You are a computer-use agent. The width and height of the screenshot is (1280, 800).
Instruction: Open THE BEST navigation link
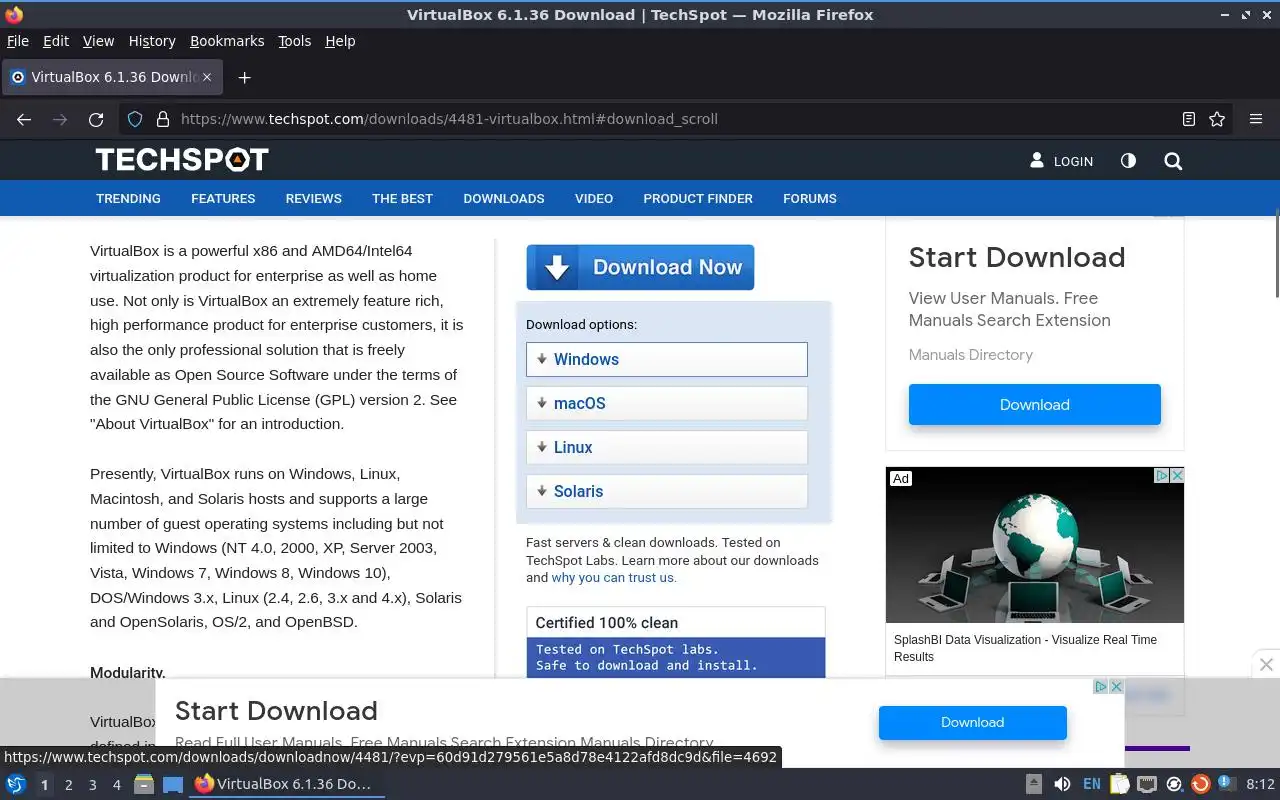[402, 198]
